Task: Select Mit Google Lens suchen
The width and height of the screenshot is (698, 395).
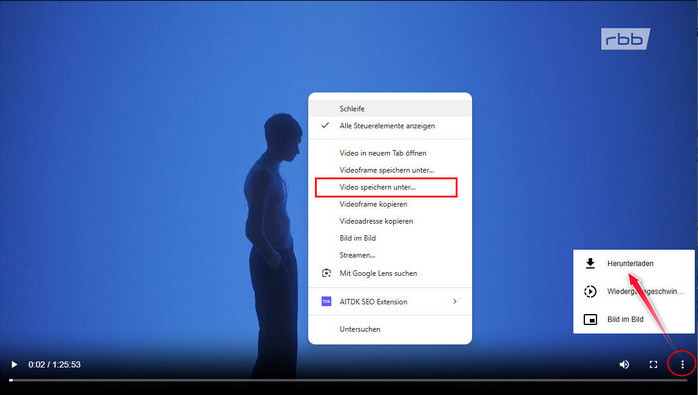Action: point(390,273)
